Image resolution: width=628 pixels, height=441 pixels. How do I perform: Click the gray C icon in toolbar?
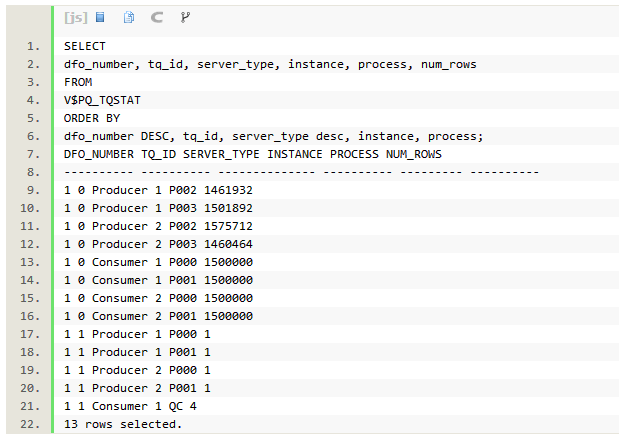tap(157, 18)
